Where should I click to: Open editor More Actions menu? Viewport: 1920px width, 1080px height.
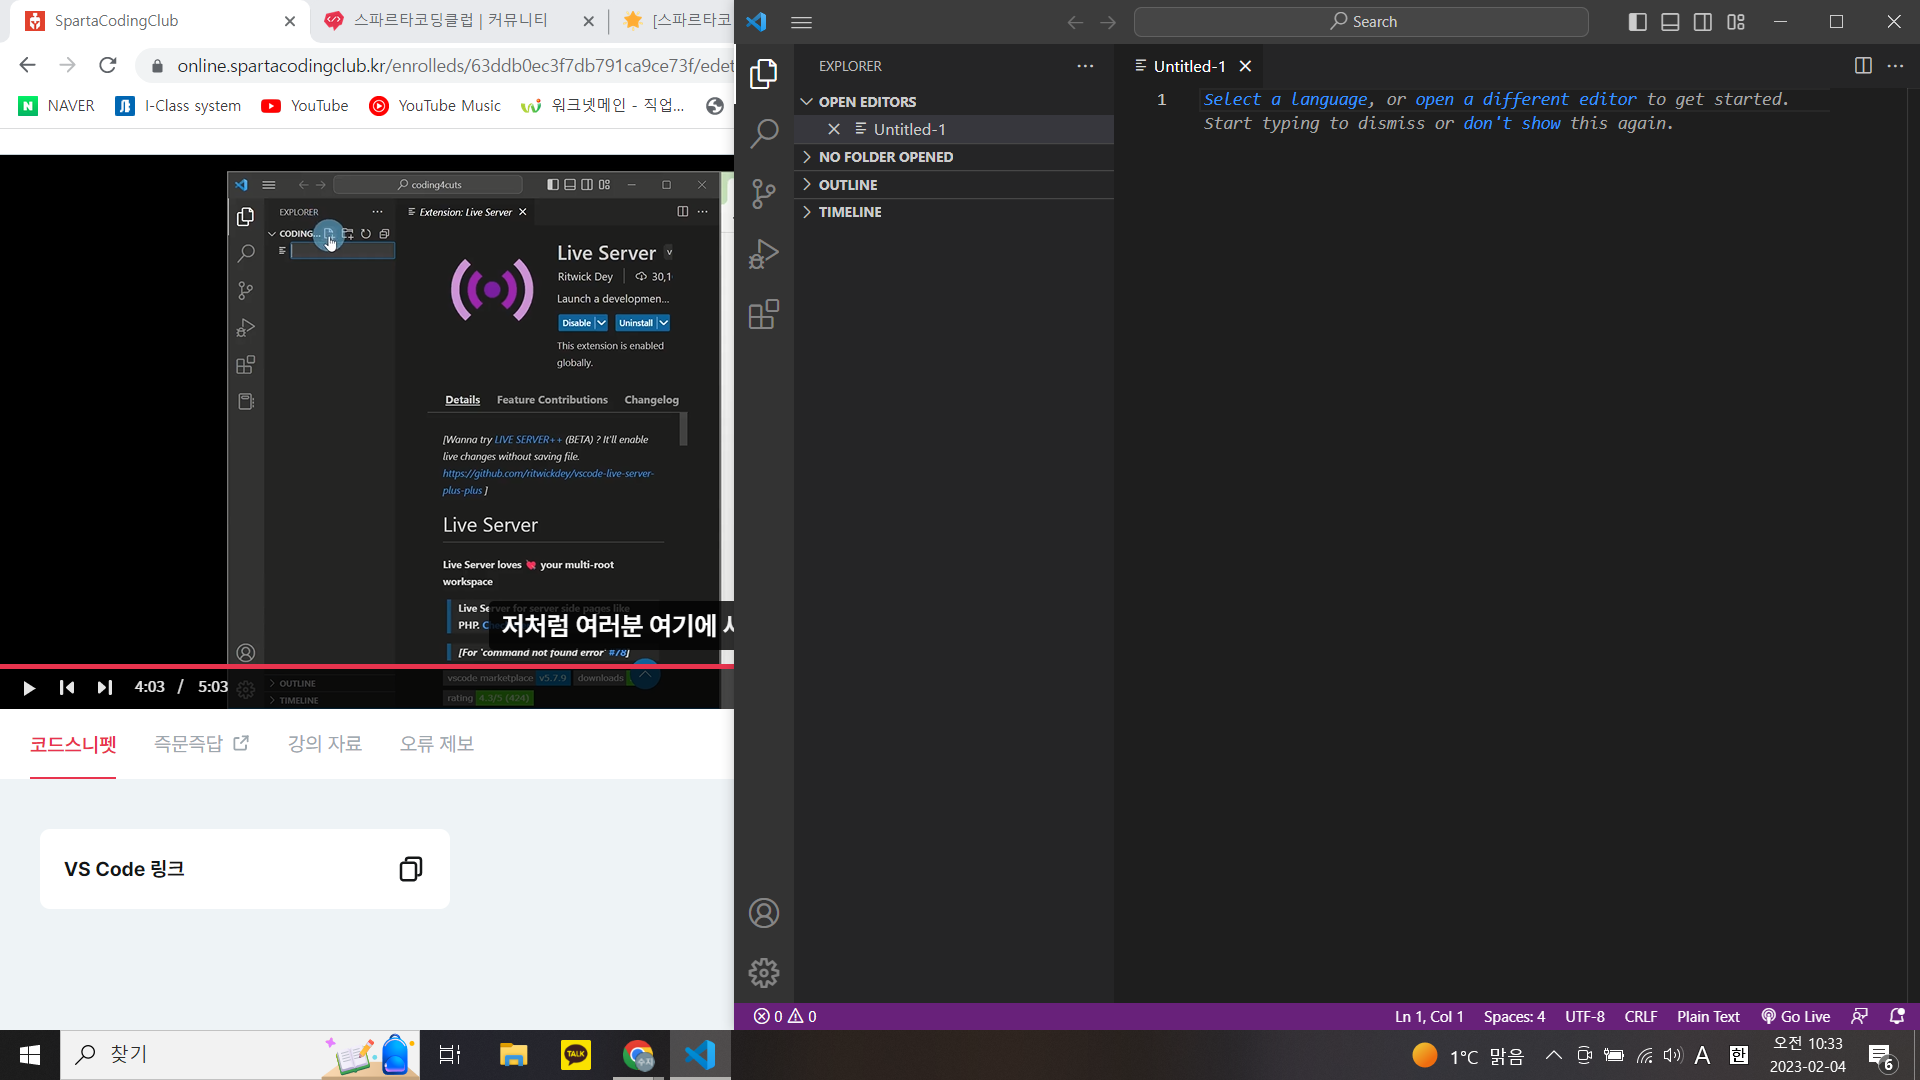[1895, 66]
